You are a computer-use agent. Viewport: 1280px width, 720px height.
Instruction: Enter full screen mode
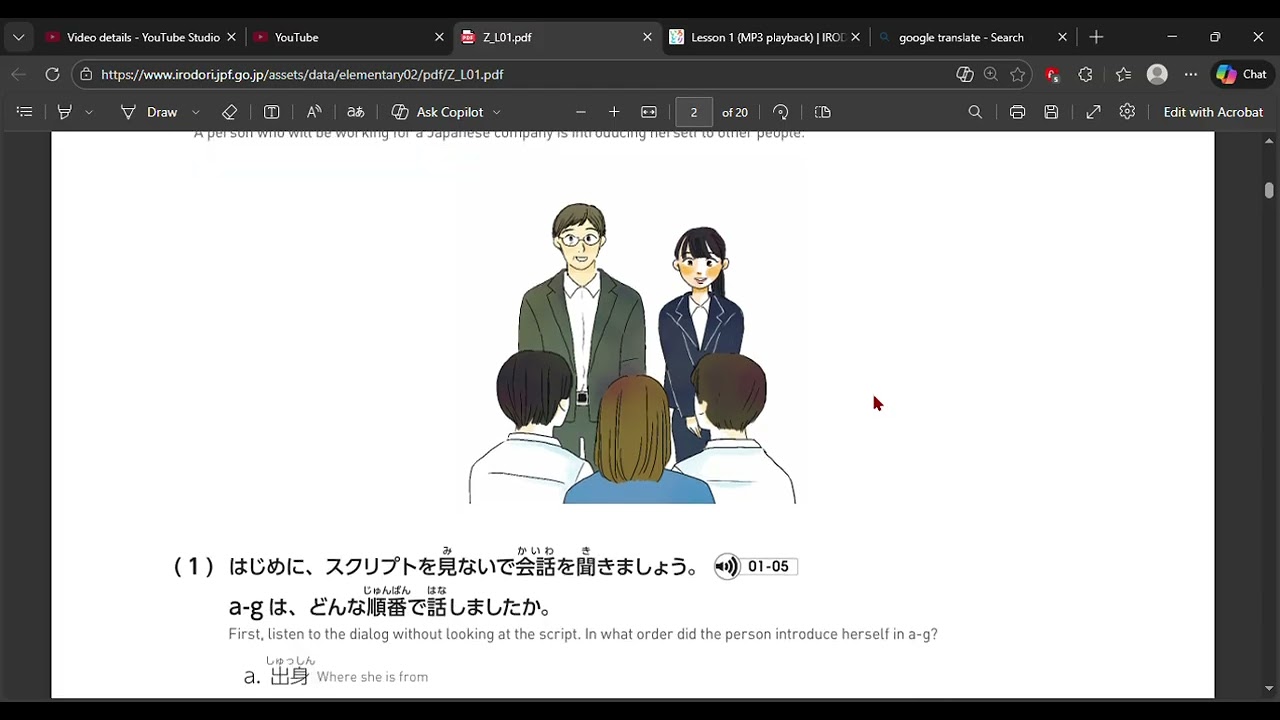pos(1093,112)
